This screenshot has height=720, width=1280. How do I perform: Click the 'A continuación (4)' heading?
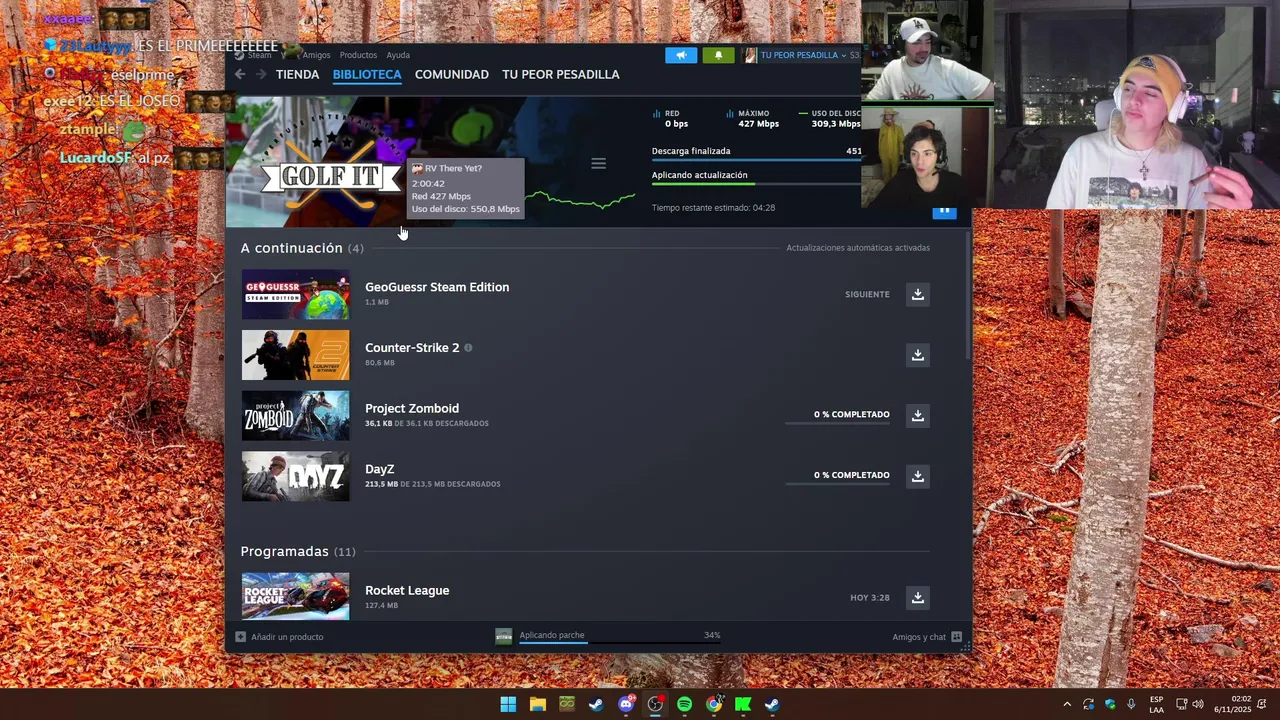point(302,248)
